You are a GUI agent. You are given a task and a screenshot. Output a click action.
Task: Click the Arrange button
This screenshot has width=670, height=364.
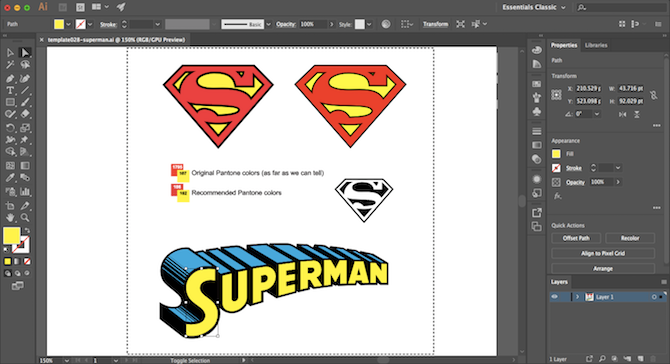[x=603, y=269]
